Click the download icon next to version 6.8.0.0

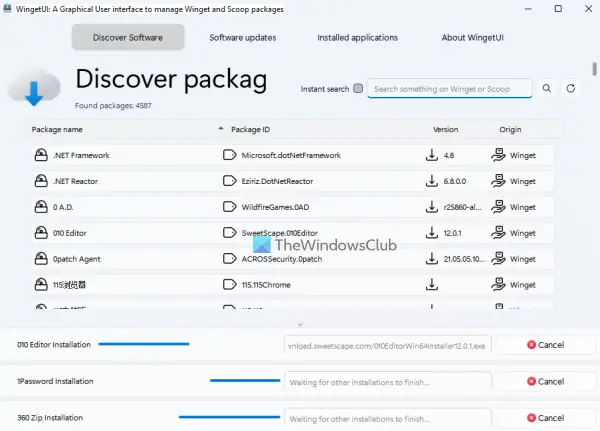[432, 181]
